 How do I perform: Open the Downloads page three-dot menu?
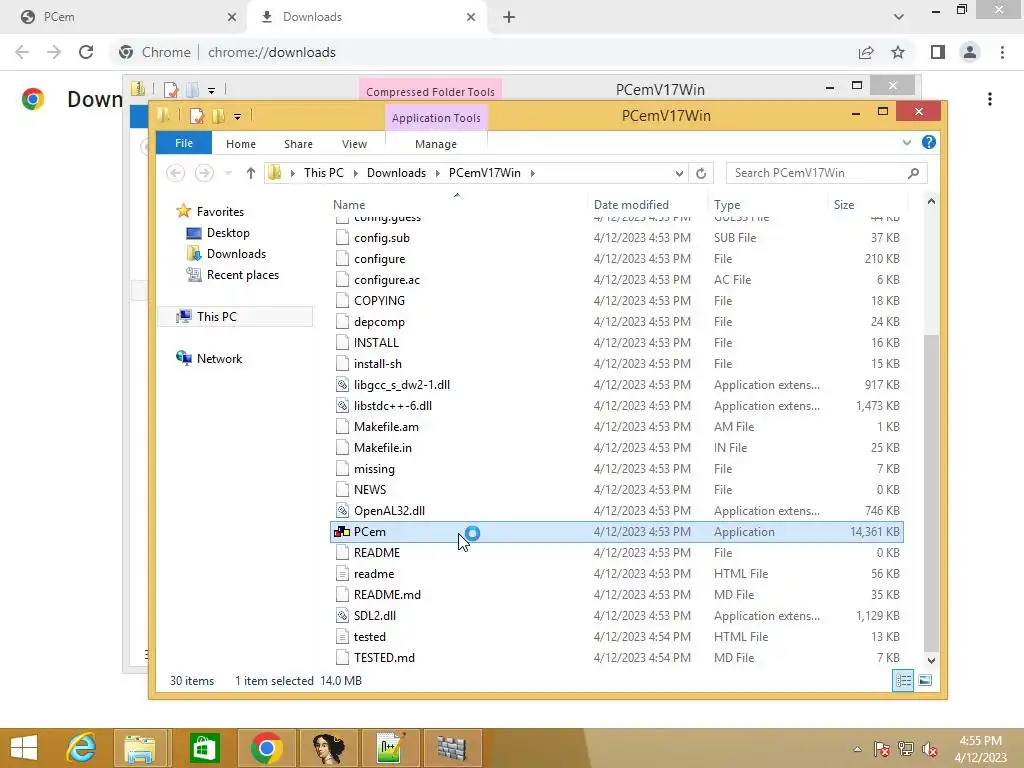[990, 99]
